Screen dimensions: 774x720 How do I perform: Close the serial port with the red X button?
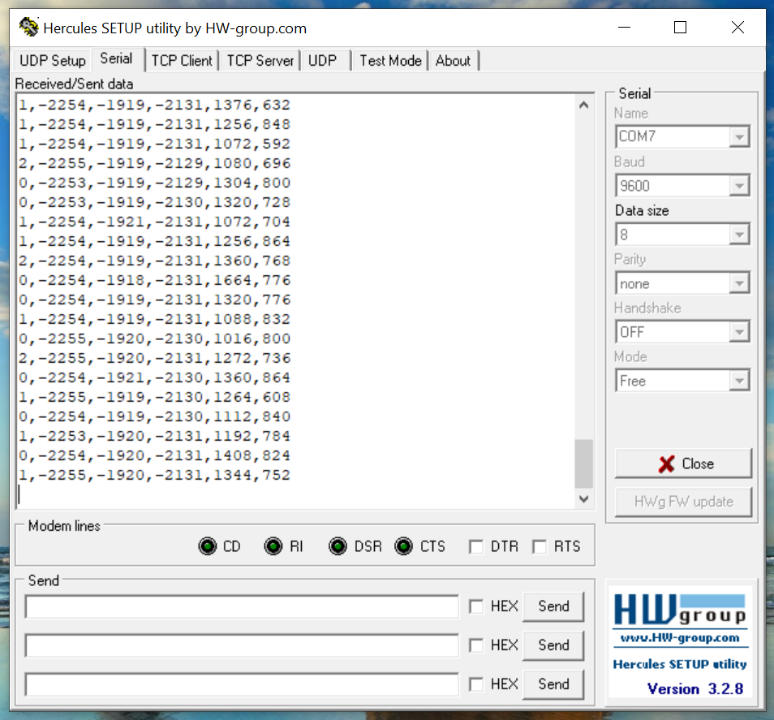click(x=683, y=463)
